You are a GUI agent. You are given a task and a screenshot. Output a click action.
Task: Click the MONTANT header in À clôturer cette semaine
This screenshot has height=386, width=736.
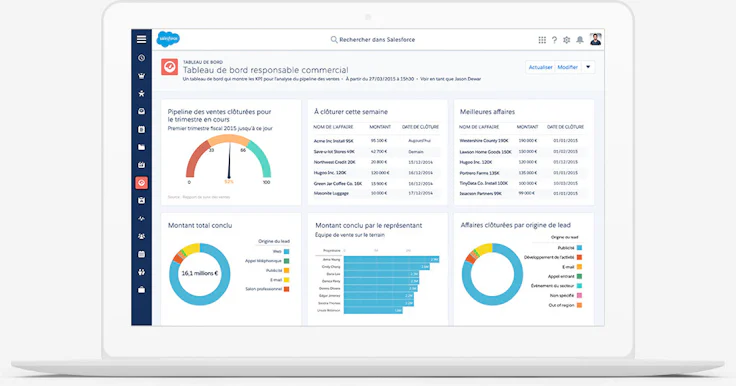click(380, 127)
